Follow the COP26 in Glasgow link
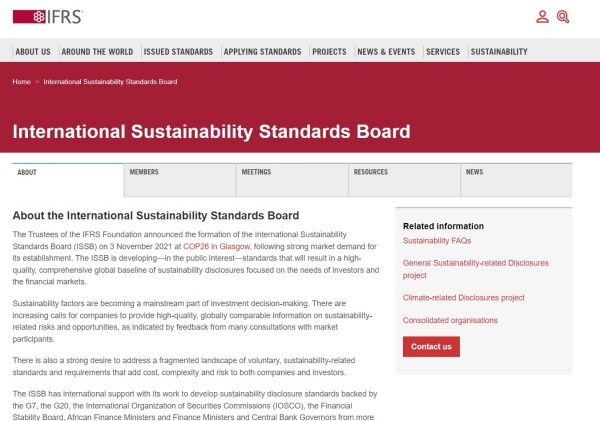Screen dimensions: 600x421 click(x=216, y=246)
